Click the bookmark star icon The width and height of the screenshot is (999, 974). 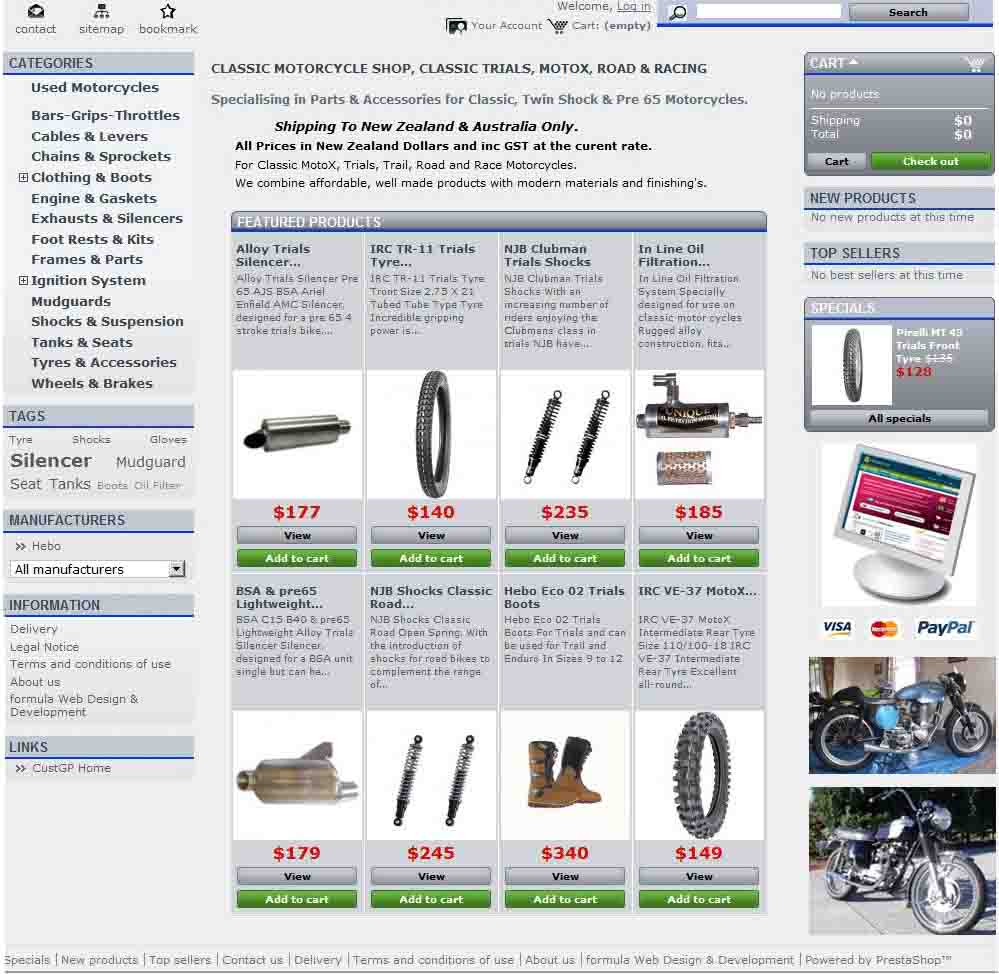click(168, 11)
